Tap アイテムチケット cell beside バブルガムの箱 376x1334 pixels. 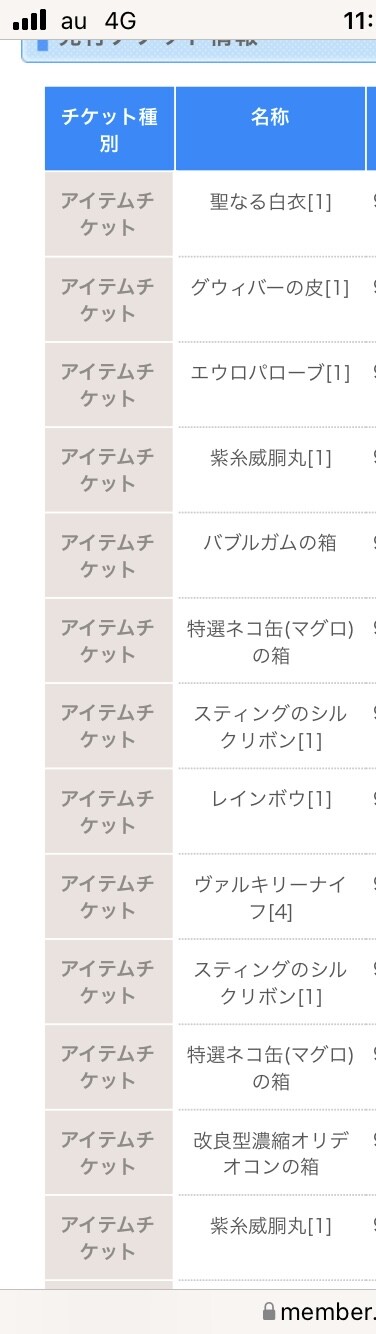click(x=109, y=555)
